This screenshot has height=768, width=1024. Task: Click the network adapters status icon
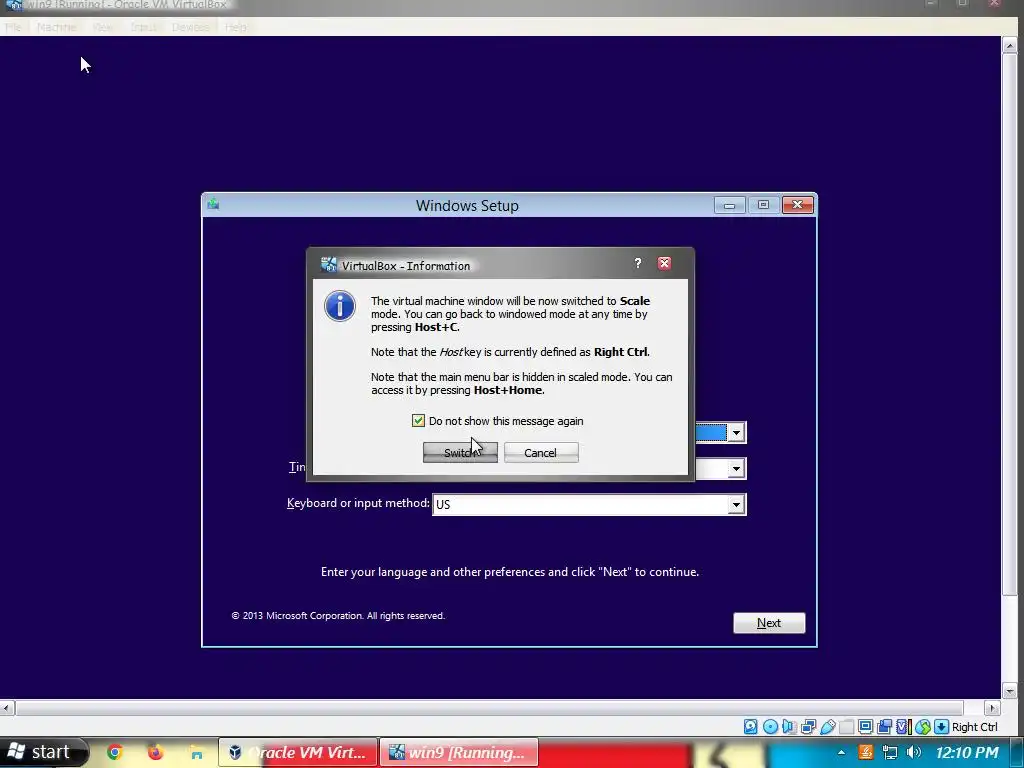click(808, 727)
